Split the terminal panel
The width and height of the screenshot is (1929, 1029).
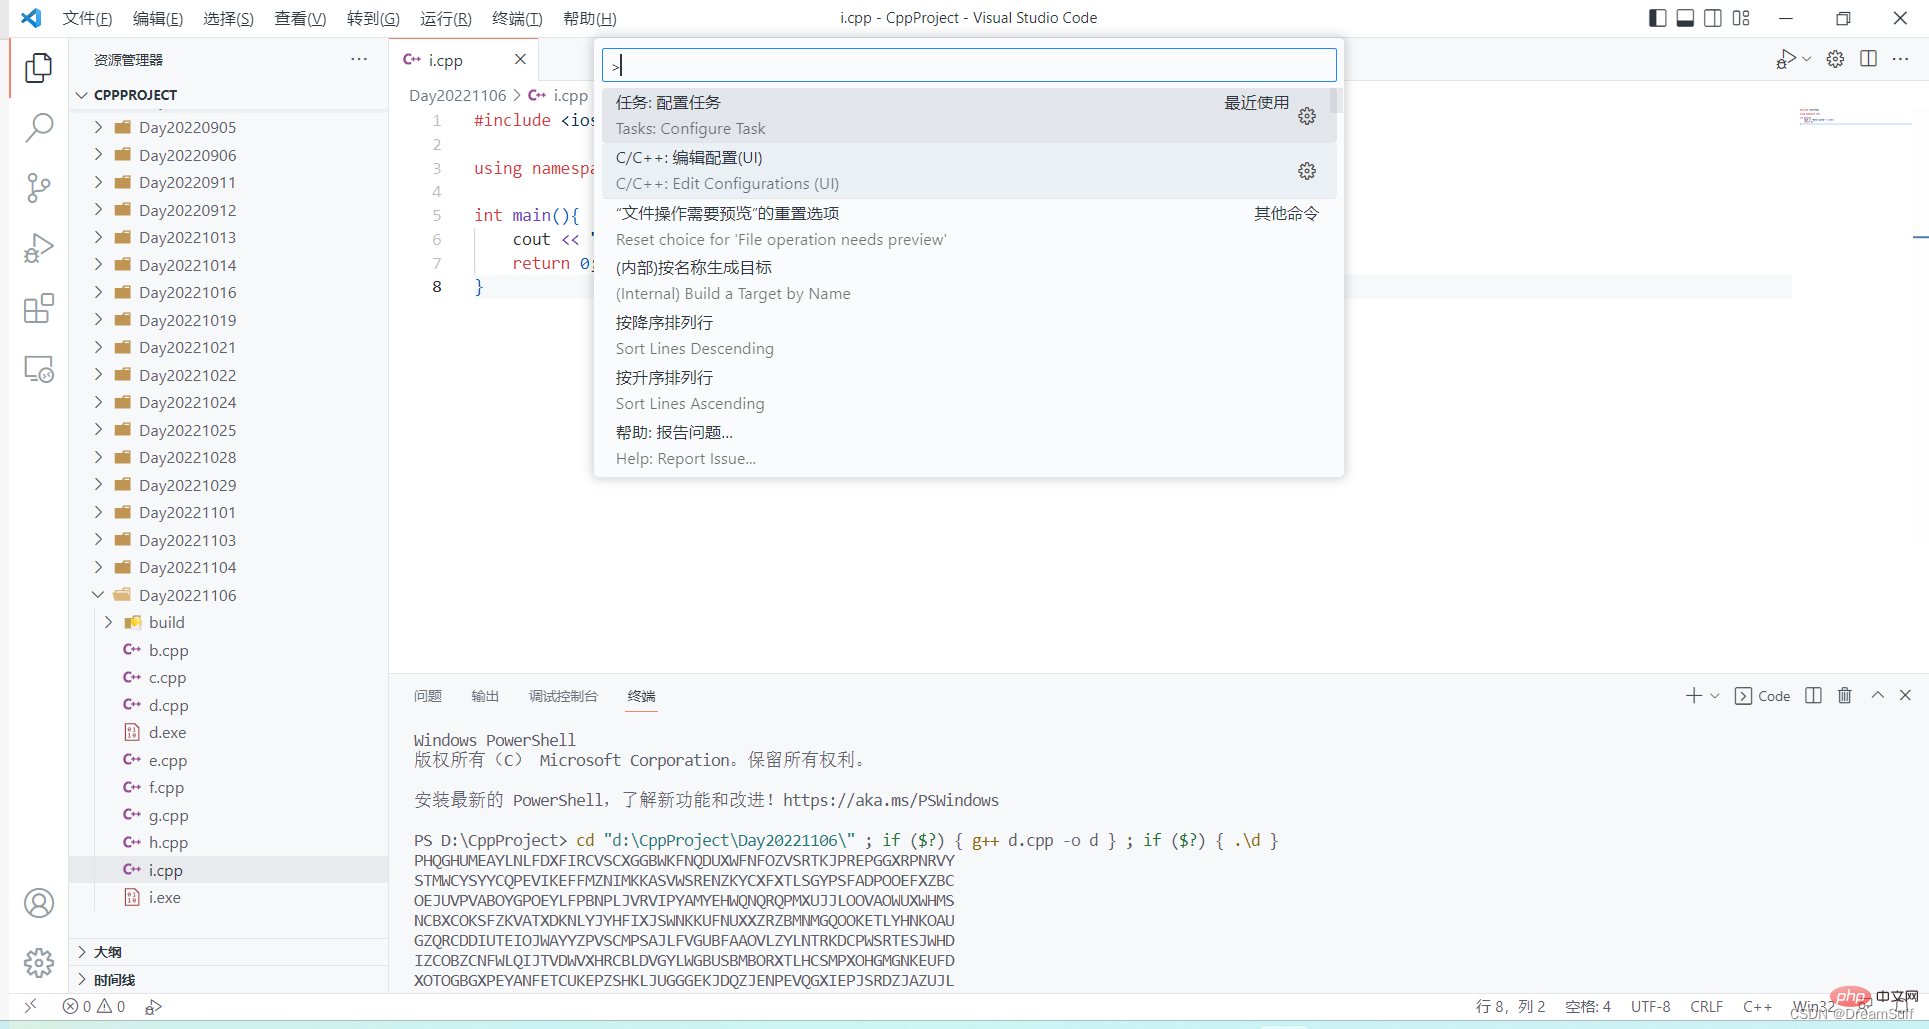point(1814,695)
